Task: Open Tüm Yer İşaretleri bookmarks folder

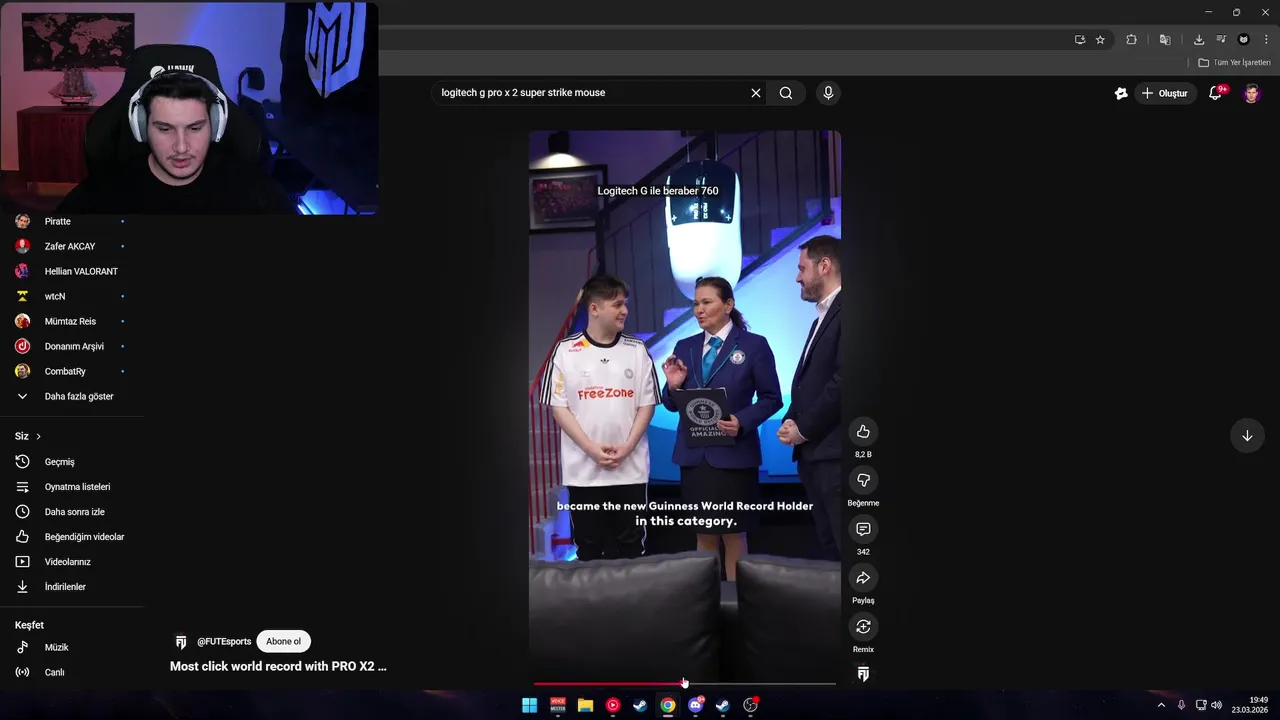Action: pyautogui.click(x=1235, y=63)
